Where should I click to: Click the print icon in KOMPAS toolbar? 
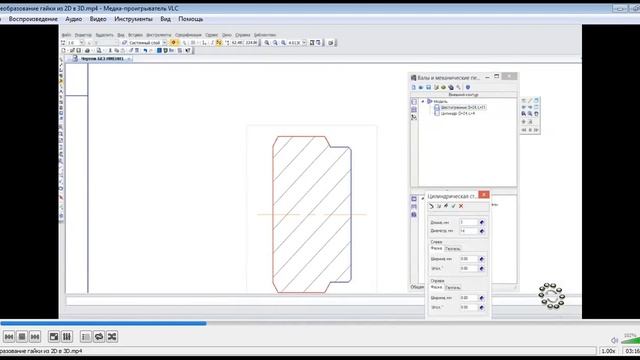pos(87,51)
